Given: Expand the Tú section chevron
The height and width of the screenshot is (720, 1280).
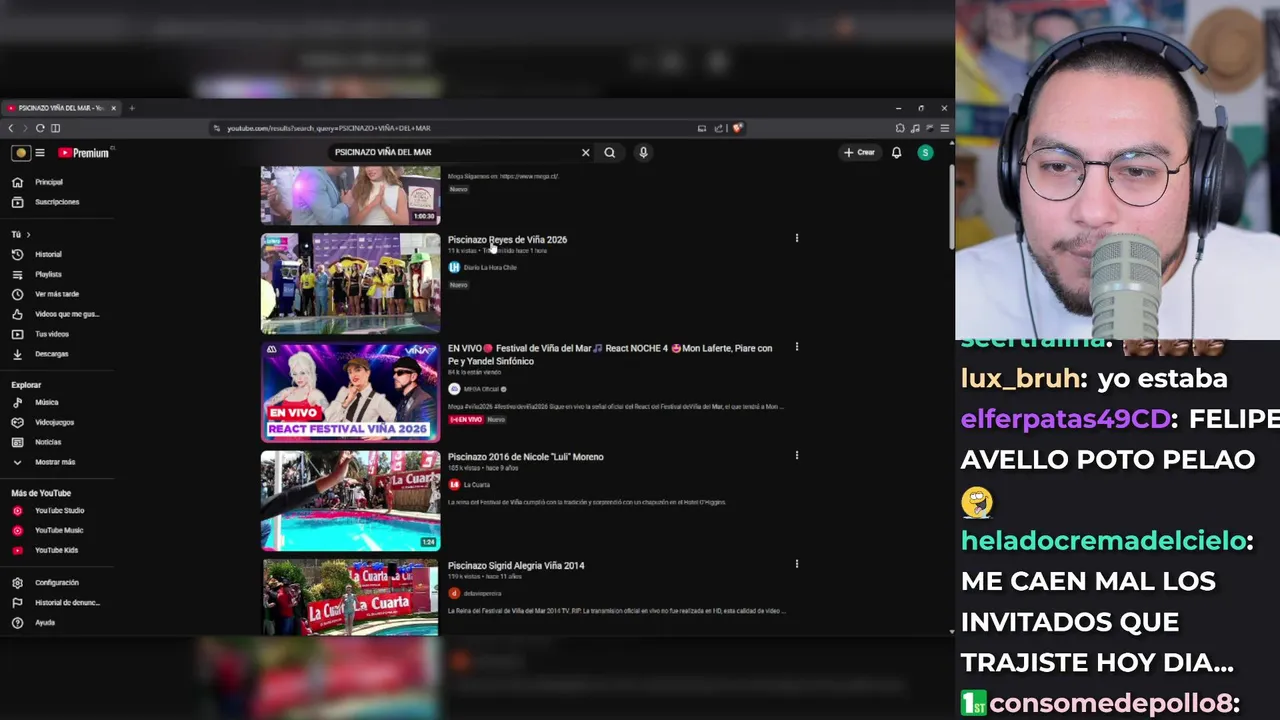Looking at the screenshot, I should point(28,235).
